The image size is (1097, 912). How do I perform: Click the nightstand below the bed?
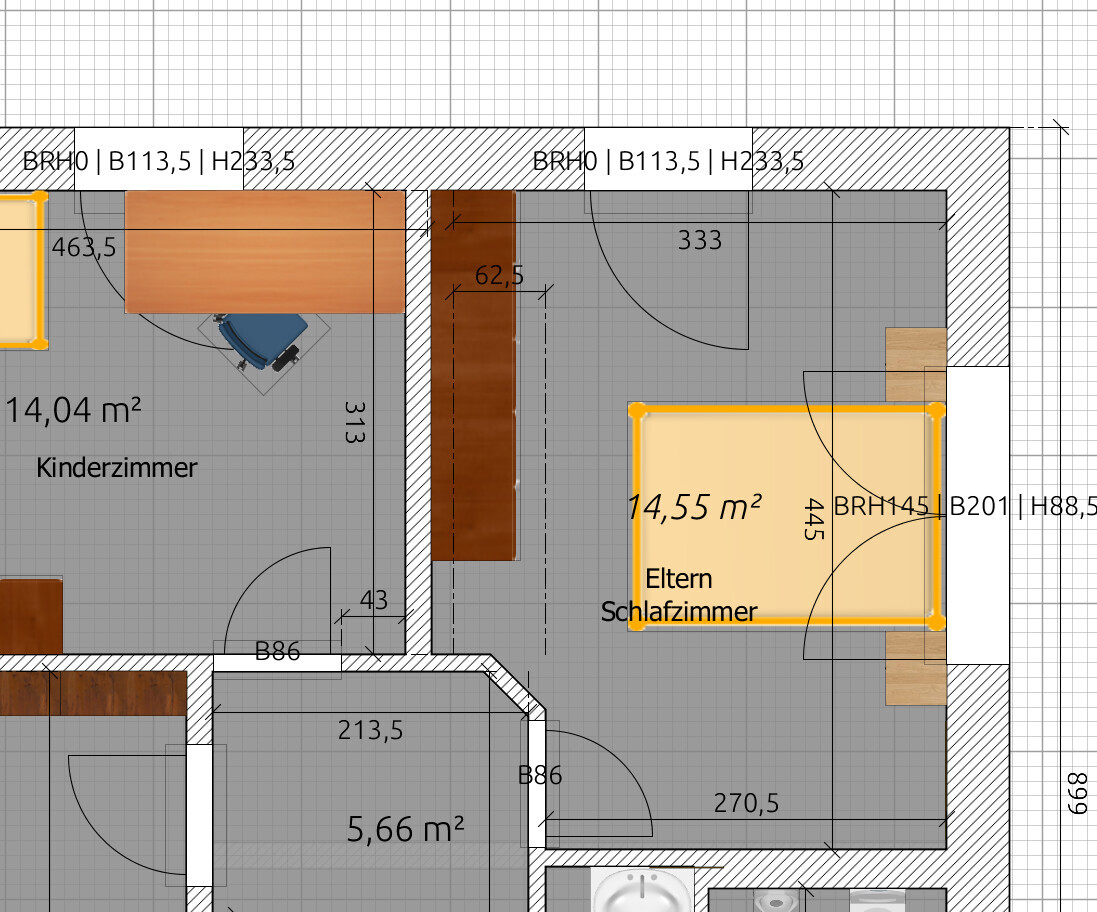(x=914, y=668)
